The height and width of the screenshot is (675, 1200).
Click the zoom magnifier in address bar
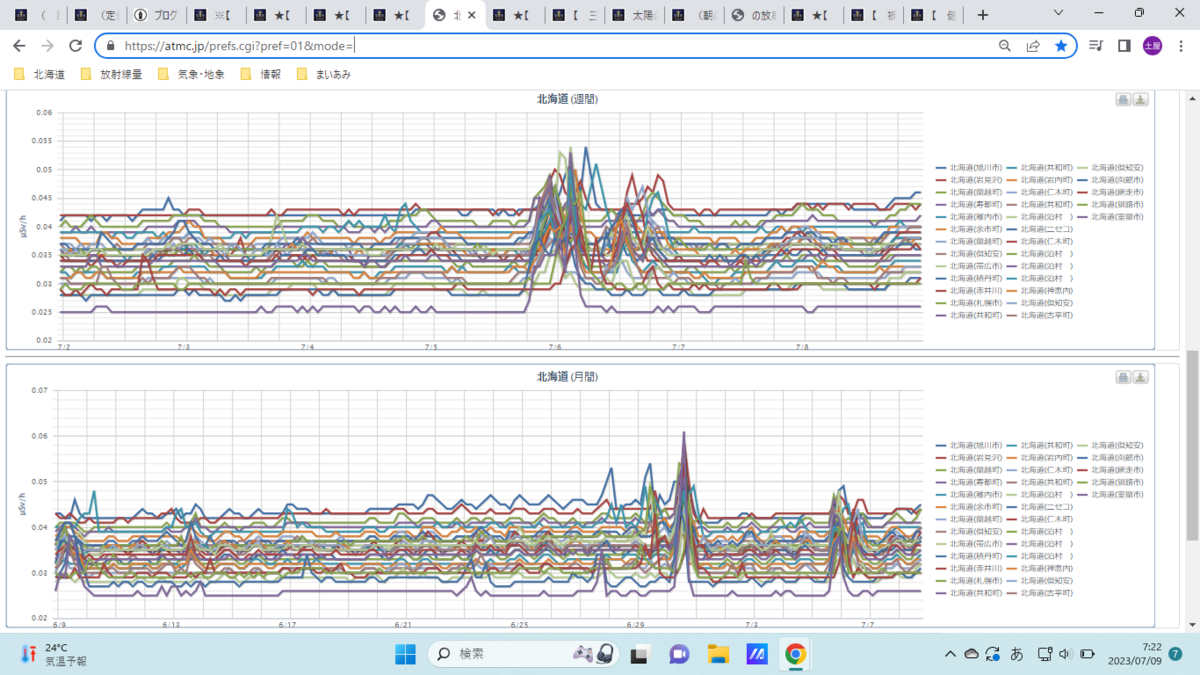1005,46
